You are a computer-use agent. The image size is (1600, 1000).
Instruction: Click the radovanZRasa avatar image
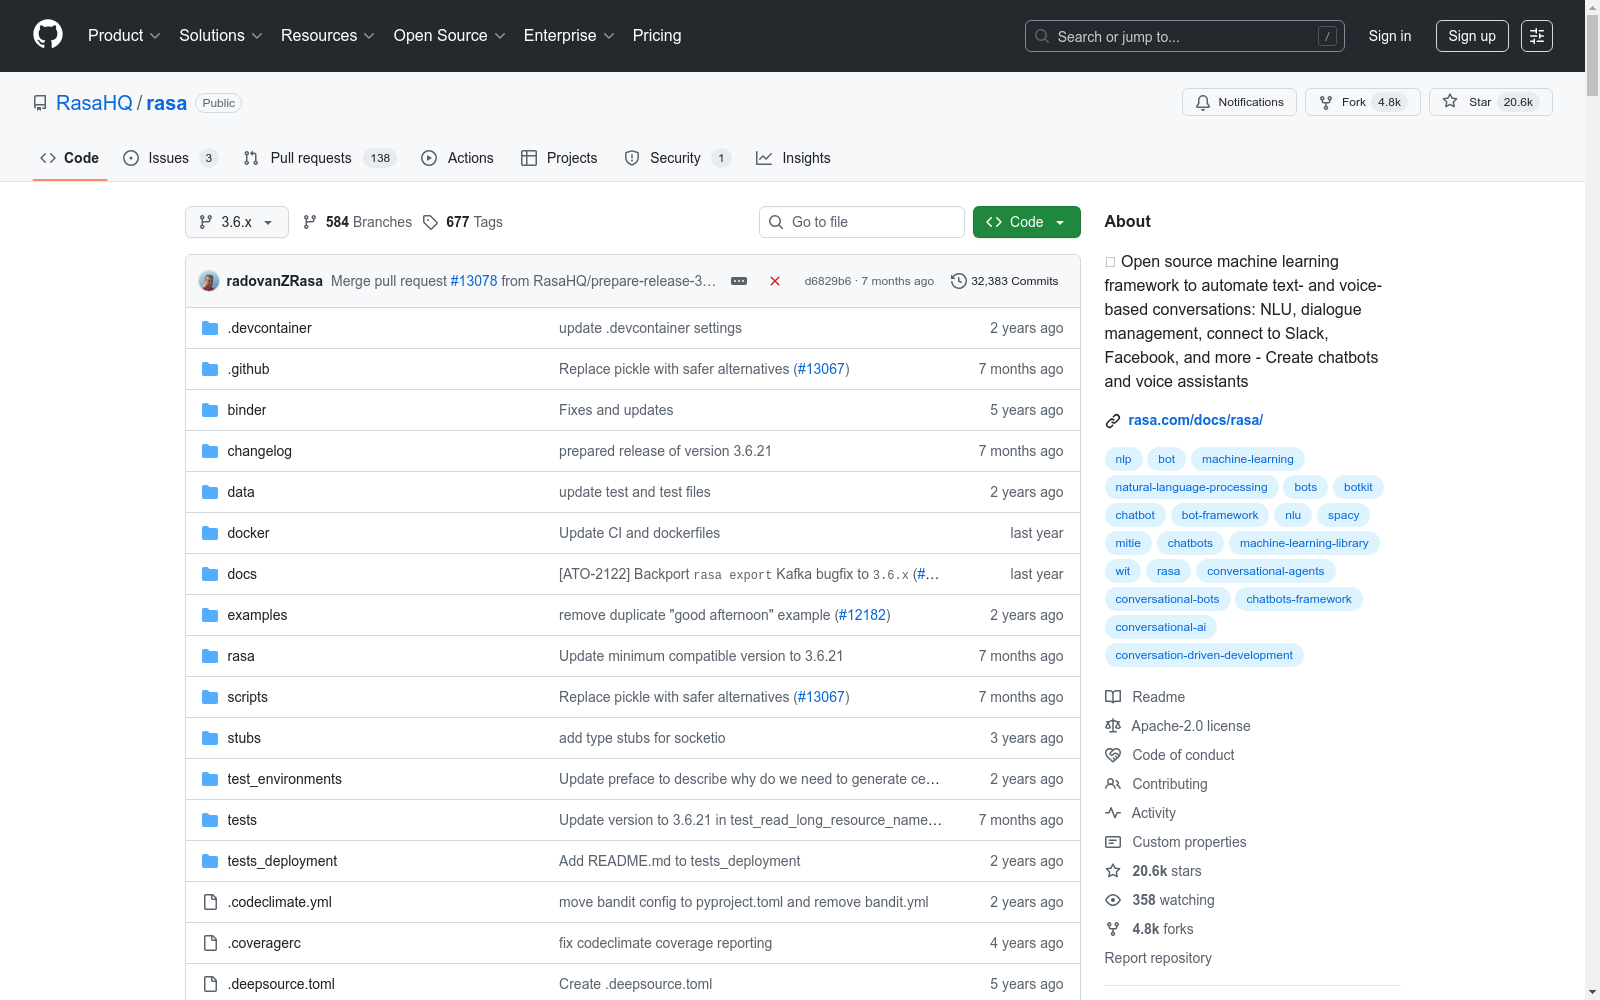(x=209, y=281)
